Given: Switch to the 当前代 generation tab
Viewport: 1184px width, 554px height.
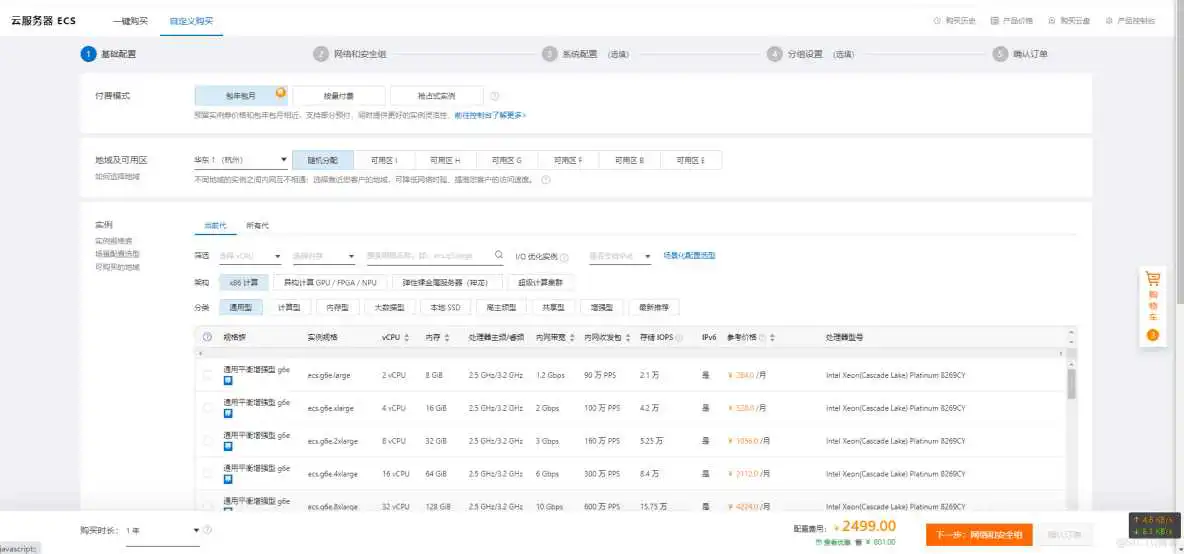Looking at the screenshot, I should [214, 226].
